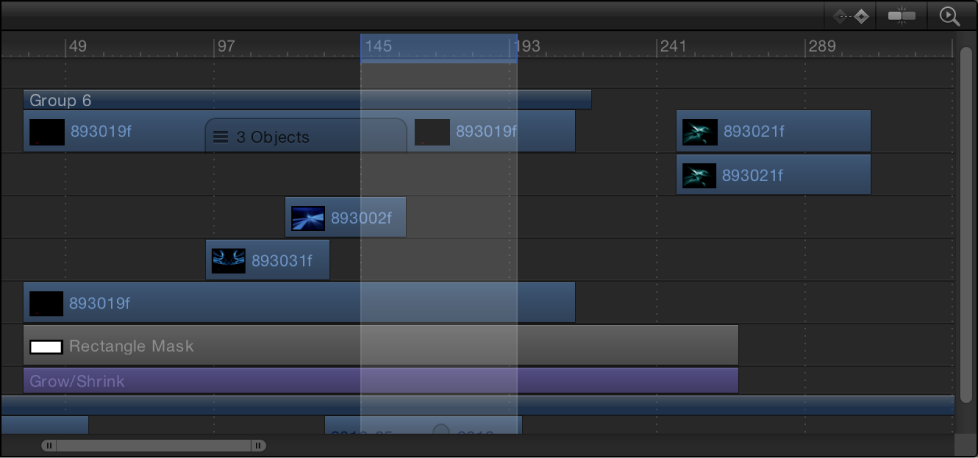Click the lower 893021f clip thumbnail
The height and width of the screenshot is (458, 978).
(x=699, y=176)
